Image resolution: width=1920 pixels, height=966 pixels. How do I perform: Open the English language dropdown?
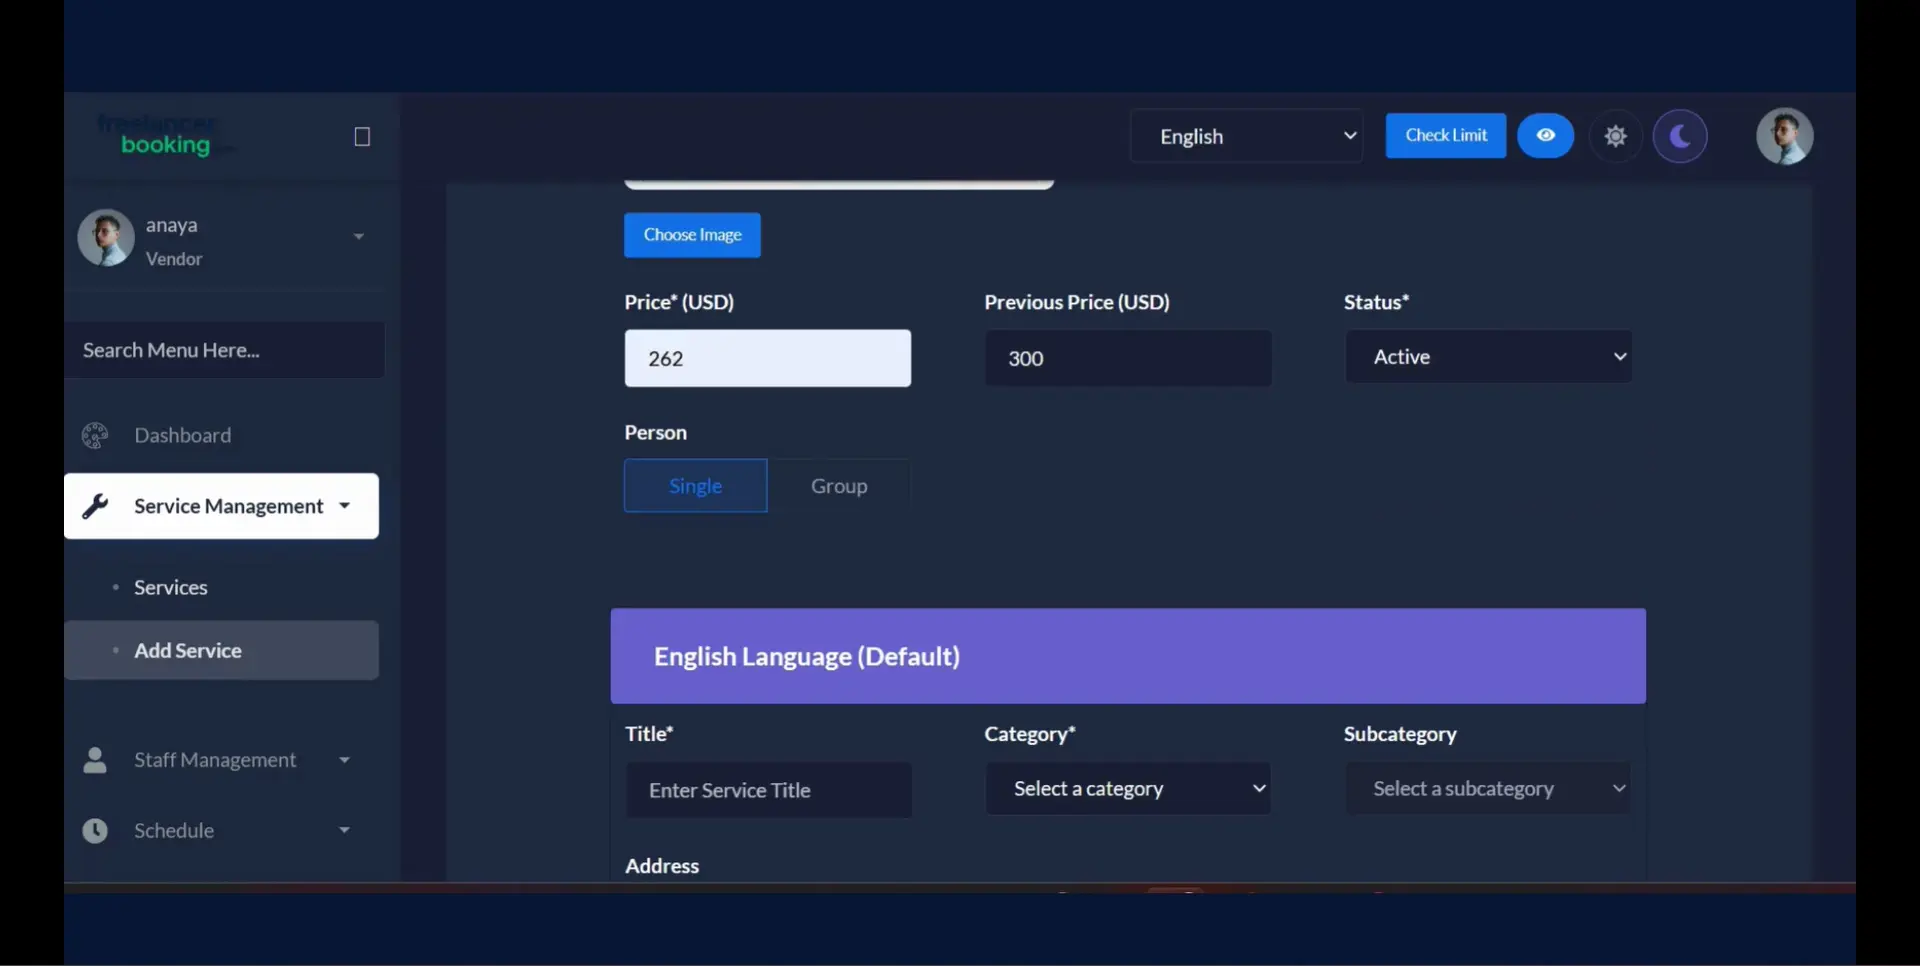[x=1246, y=136]
